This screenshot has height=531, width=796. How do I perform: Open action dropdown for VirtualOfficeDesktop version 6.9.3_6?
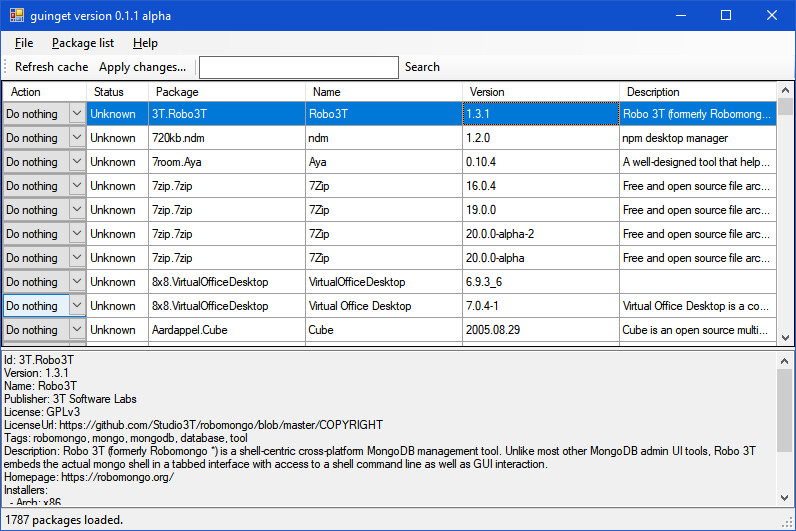click(x=77, y=282)
